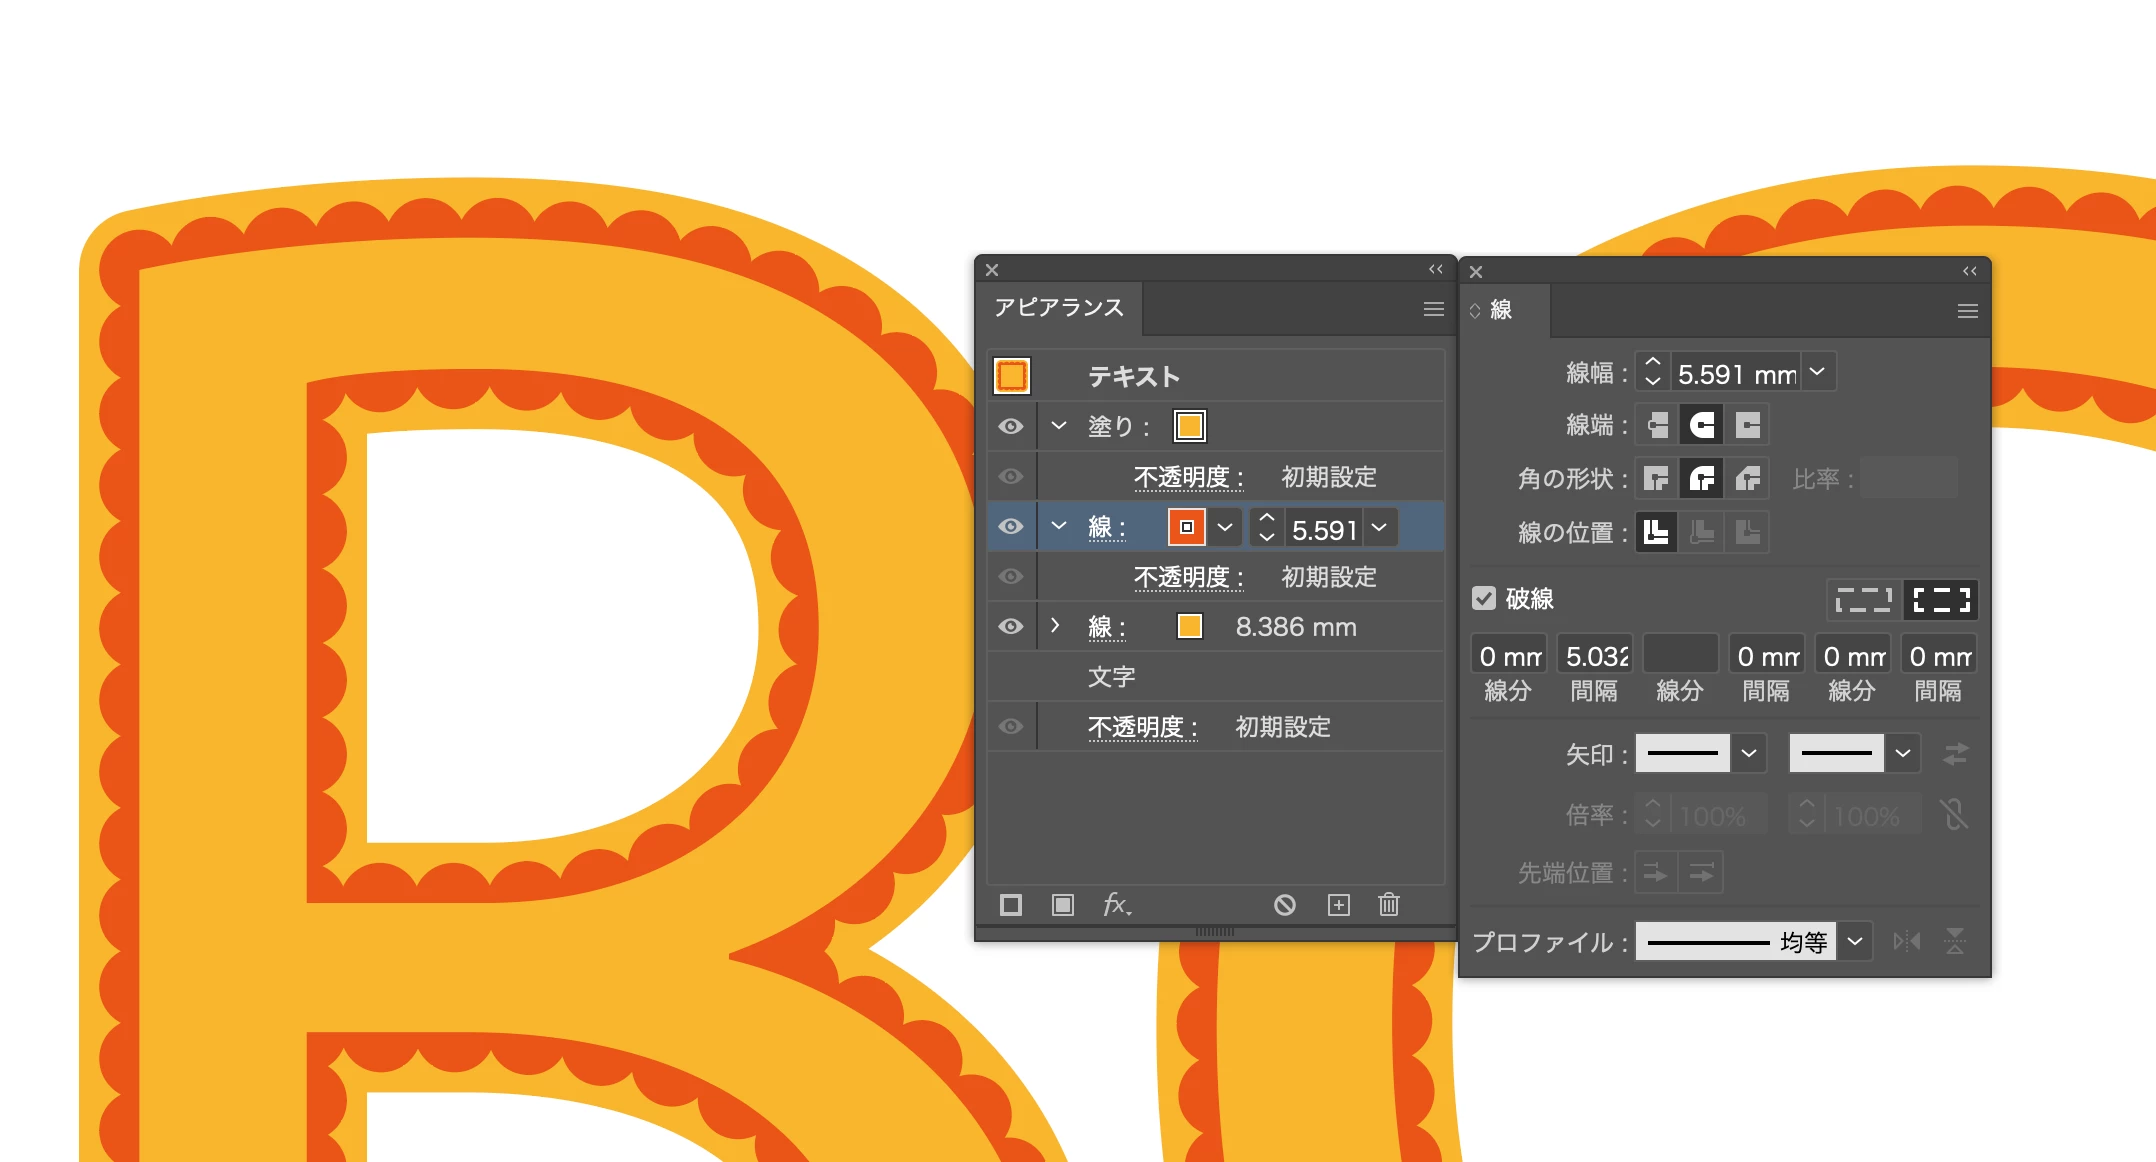
Task: Choose the bevel join corner icon
Action: tap(1747, 479)
